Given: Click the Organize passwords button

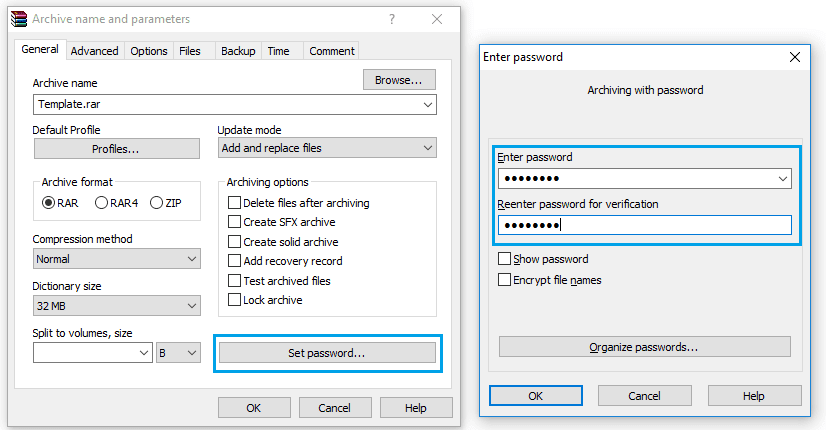Looking at the screenshot, I should [645, 347].
